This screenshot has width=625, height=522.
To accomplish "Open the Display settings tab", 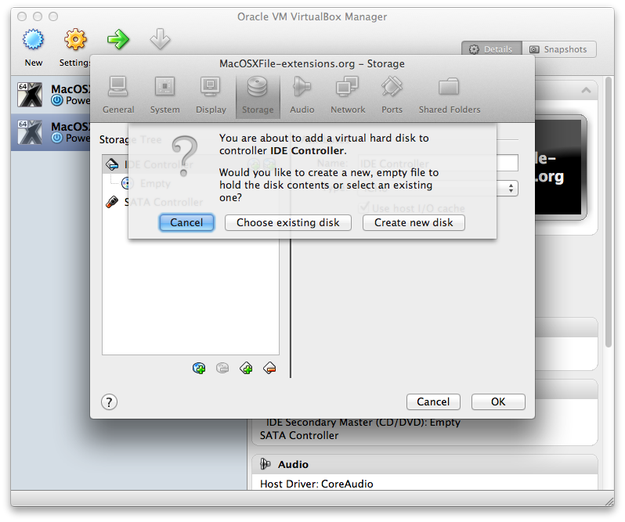I will pos(211,95).
